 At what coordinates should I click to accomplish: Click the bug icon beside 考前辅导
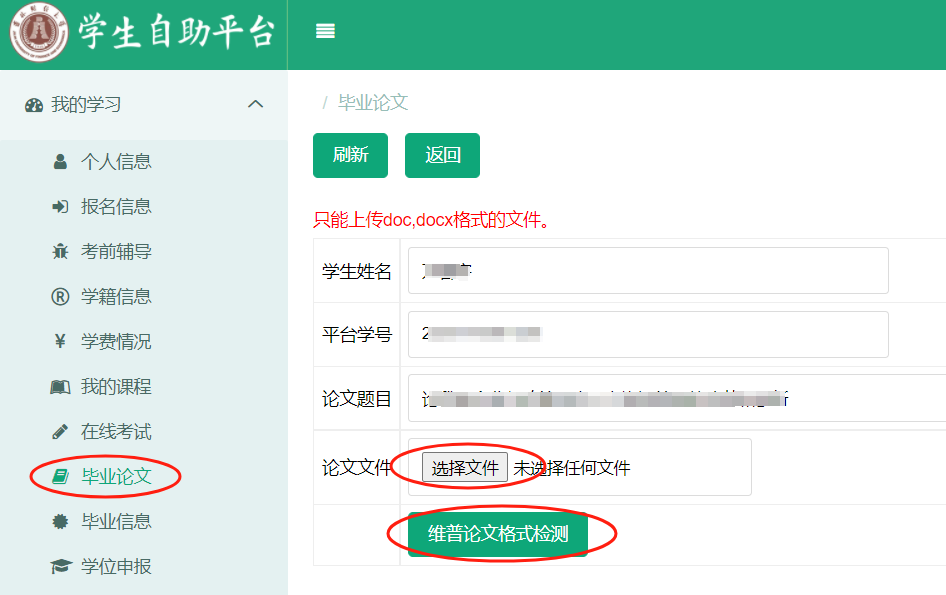(x=60, y=251)
